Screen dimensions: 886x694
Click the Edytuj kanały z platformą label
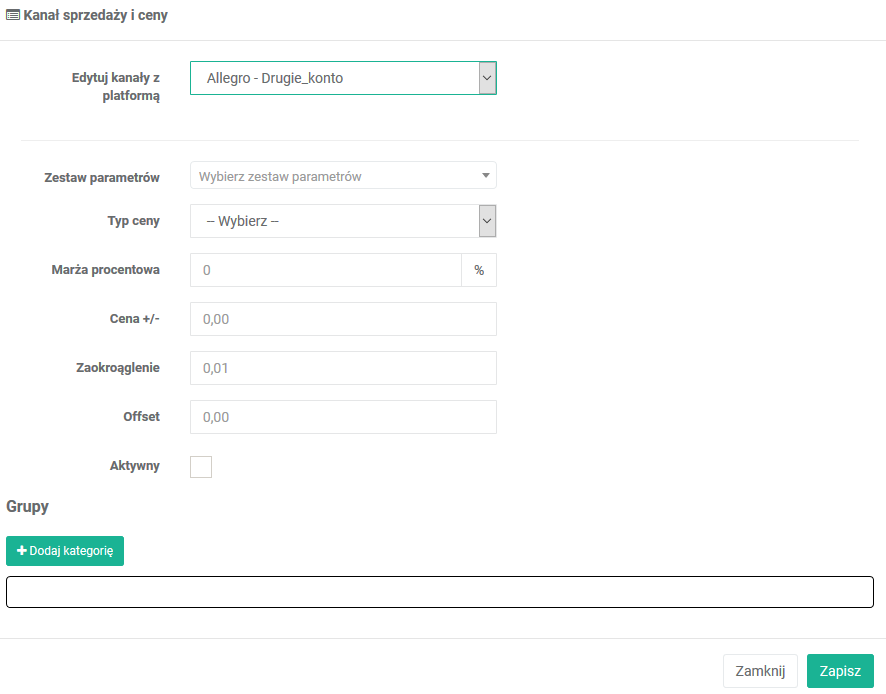tap(116, 87)
